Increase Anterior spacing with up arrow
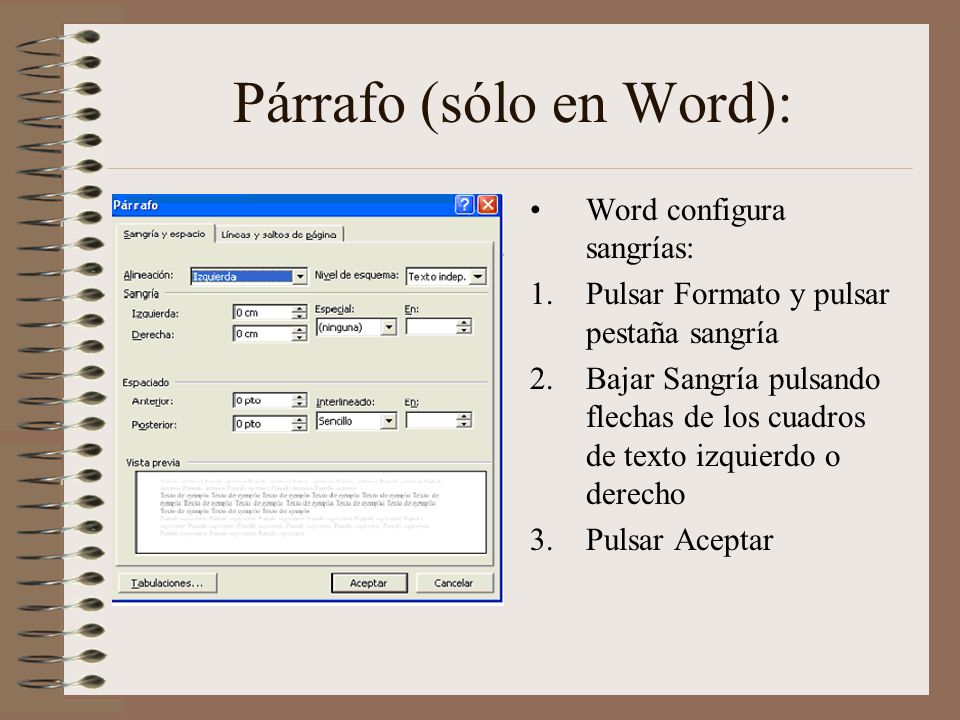Viewport: 960px width, 720px height. 299,396
